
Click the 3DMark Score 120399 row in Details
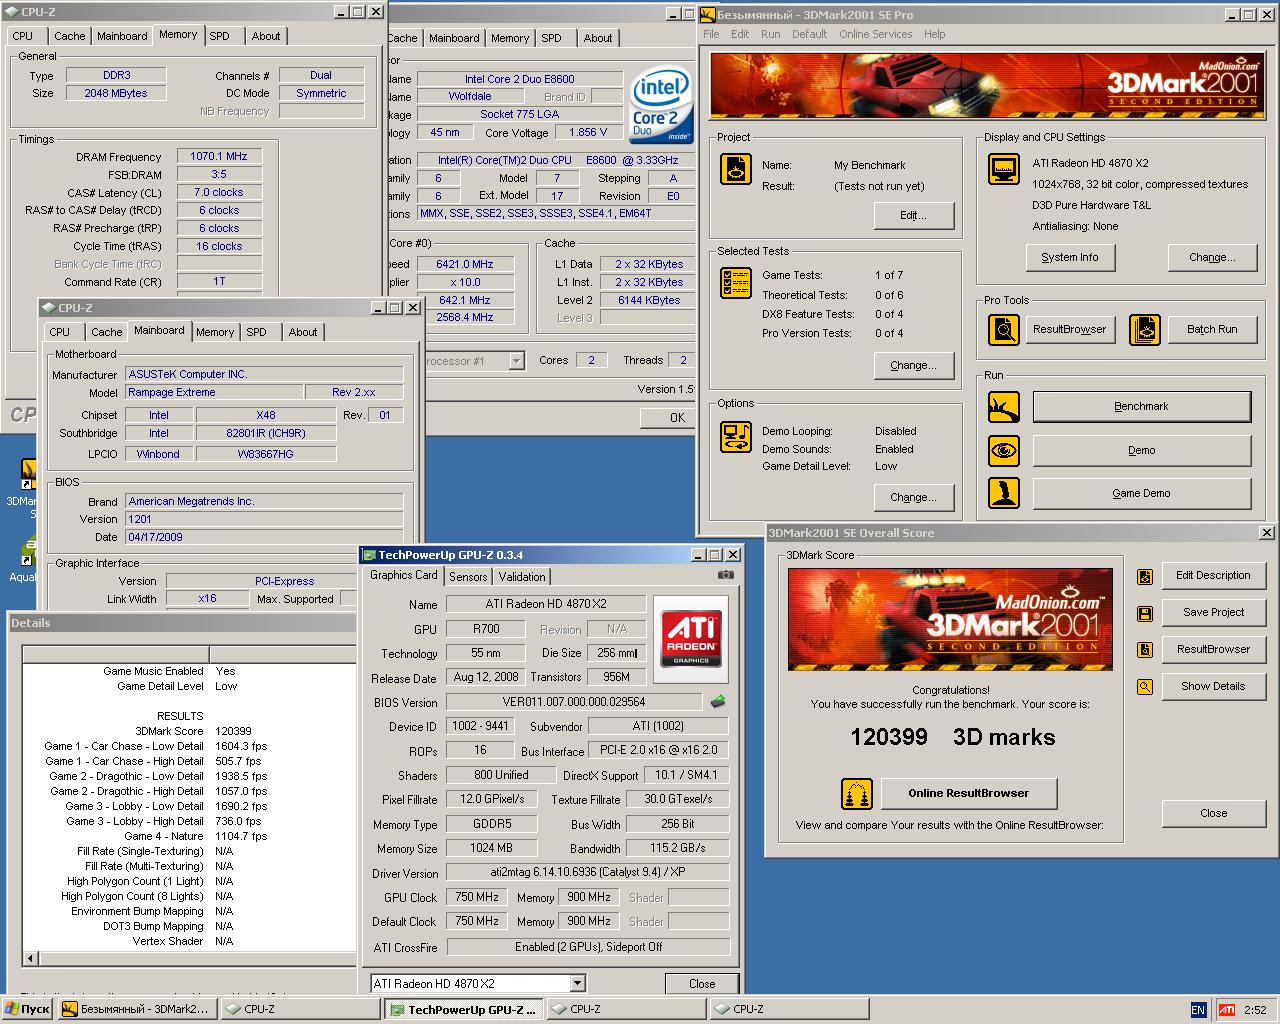tap(189, 732)
